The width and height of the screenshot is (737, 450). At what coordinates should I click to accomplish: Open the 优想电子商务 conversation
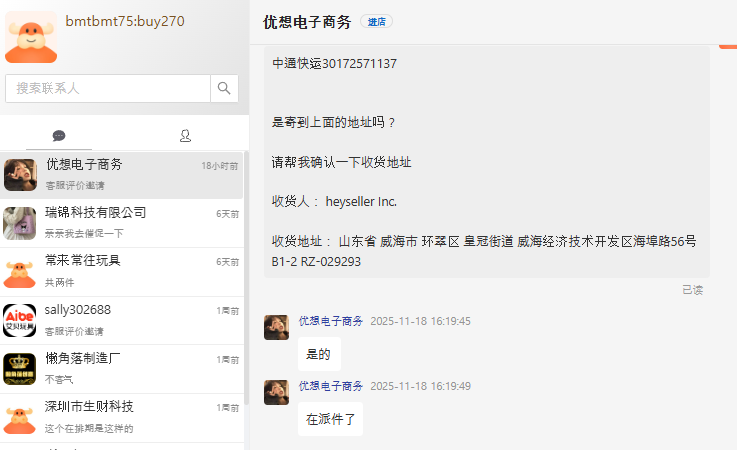point(122,174)
